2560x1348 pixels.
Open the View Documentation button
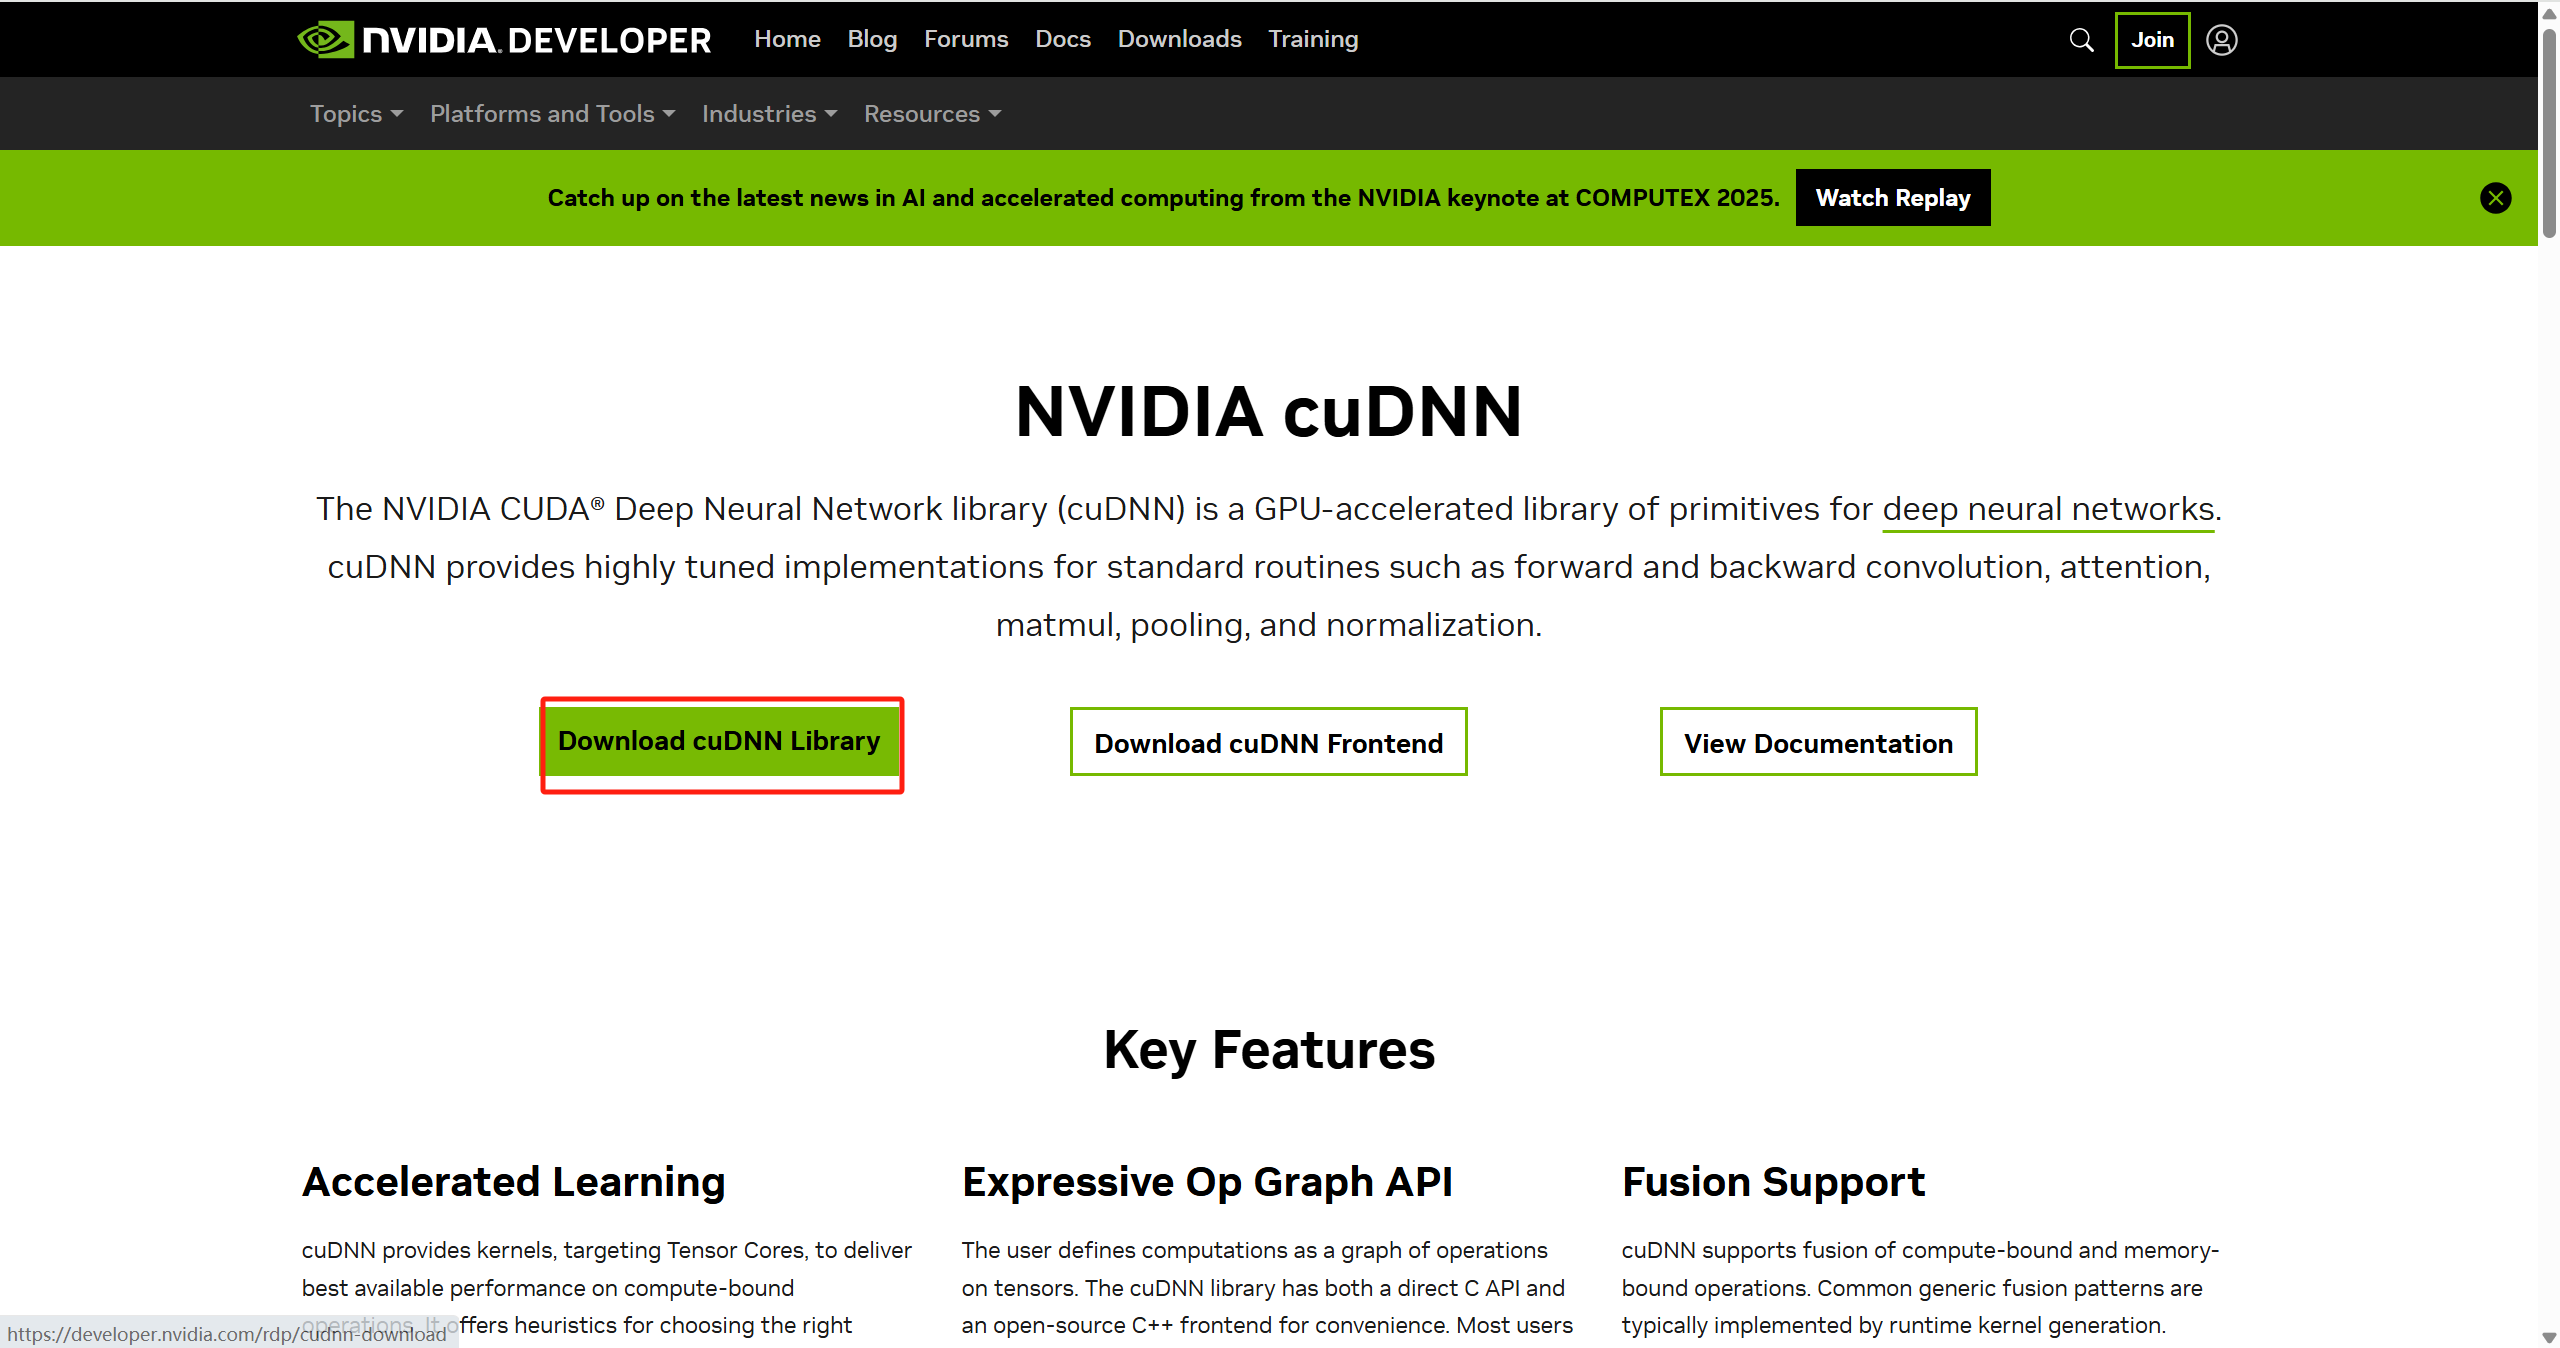[x=1817, y=743]
